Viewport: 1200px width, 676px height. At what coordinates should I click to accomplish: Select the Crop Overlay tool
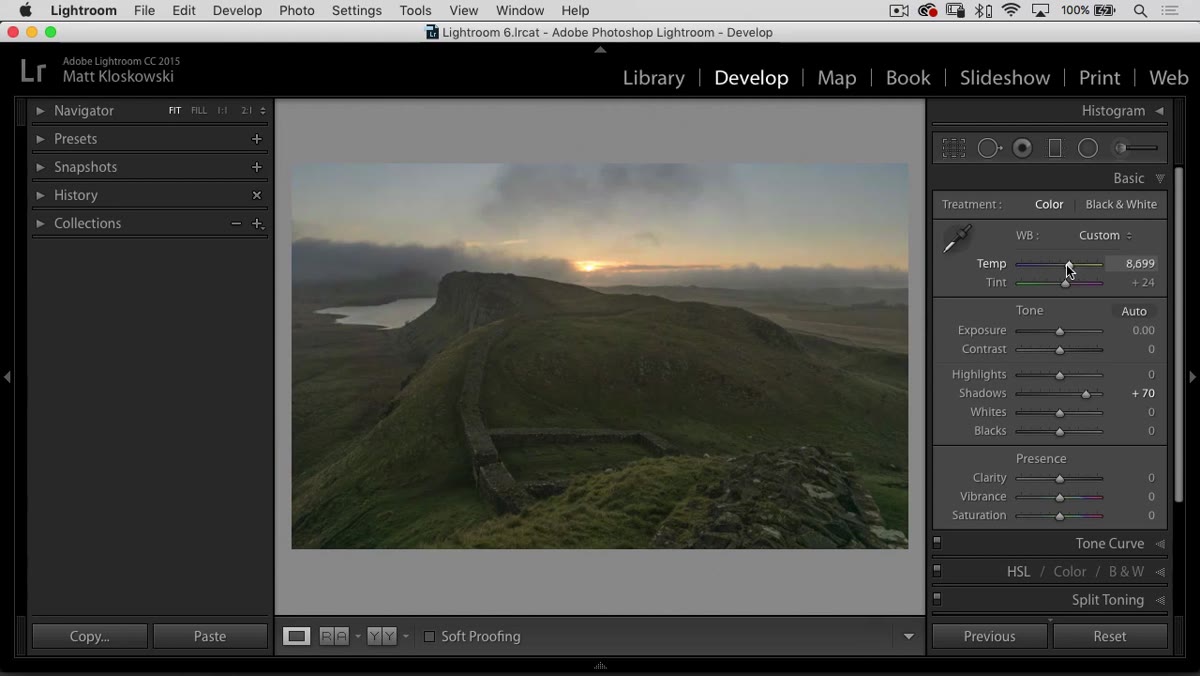pos(954,148)
